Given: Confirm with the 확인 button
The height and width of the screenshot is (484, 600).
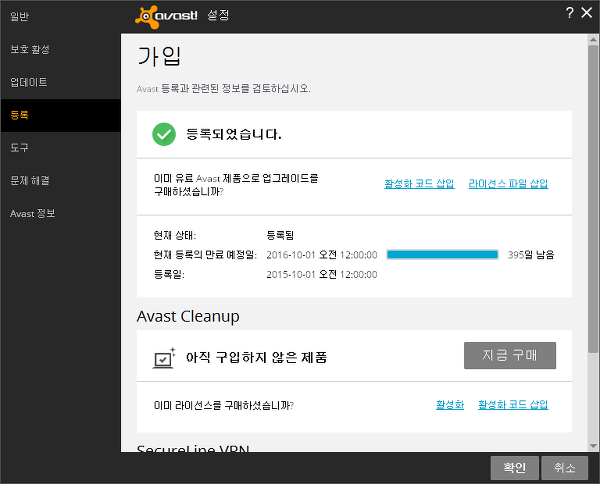Looking at the screenshot, I should [x=515, y=468].
